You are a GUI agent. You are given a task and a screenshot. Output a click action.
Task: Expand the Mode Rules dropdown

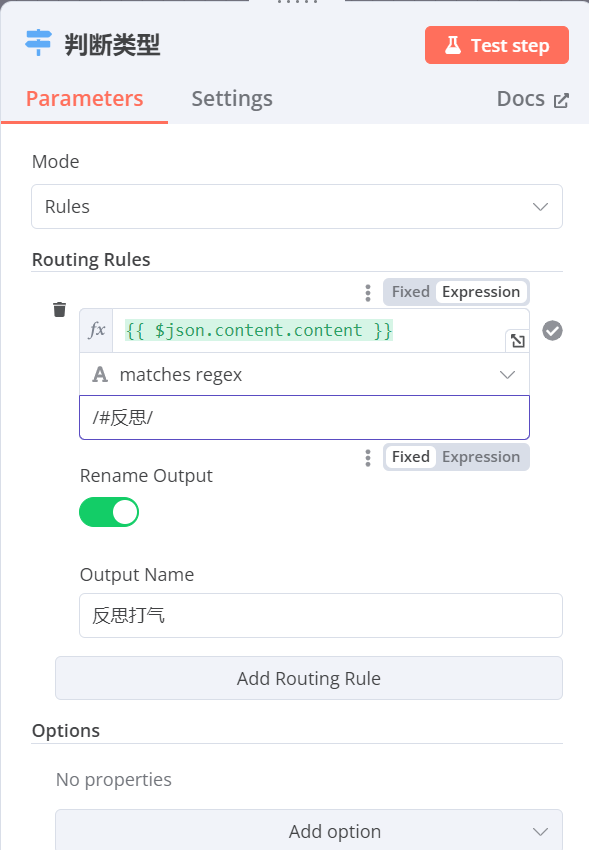click(x=297, y=207)
